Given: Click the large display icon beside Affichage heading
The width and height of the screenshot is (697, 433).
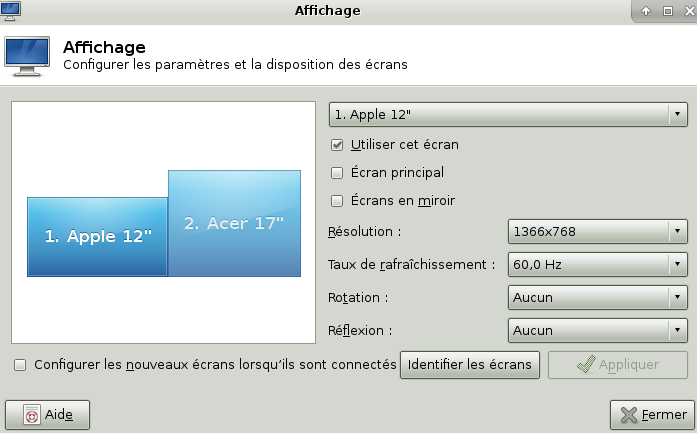Looking at the screenshot, I should point(28,56).
